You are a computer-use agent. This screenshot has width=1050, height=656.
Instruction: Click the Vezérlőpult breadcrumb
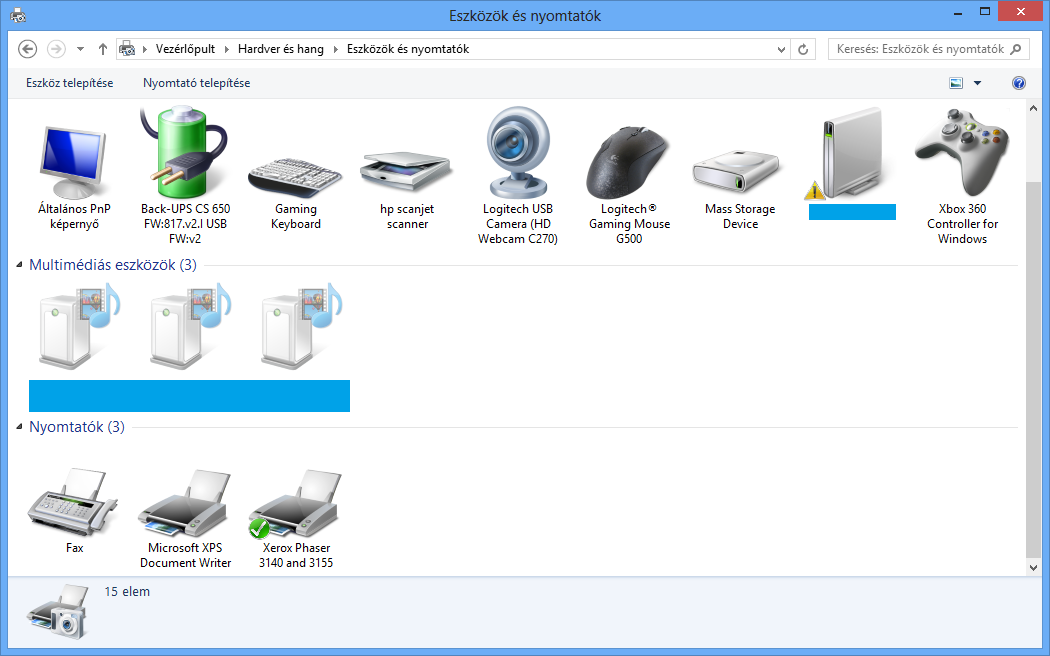pyautogui.click(x=185, y=49)
